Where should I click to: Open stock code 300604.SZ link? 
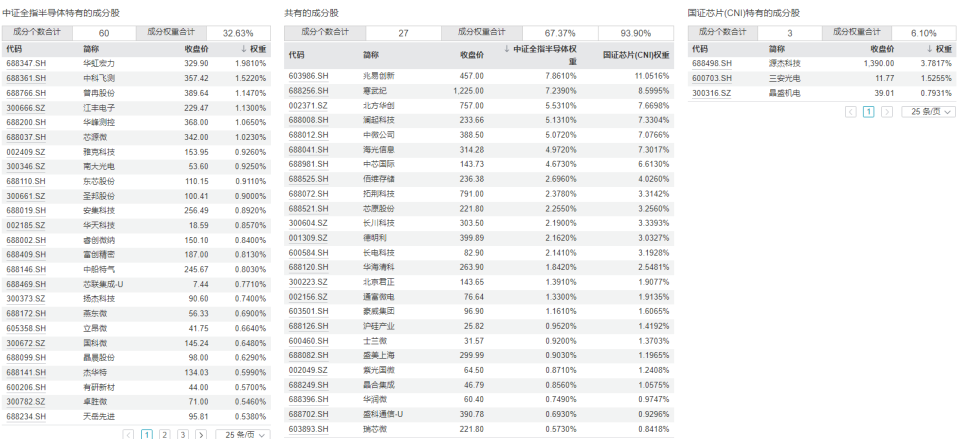coord(309,223)
